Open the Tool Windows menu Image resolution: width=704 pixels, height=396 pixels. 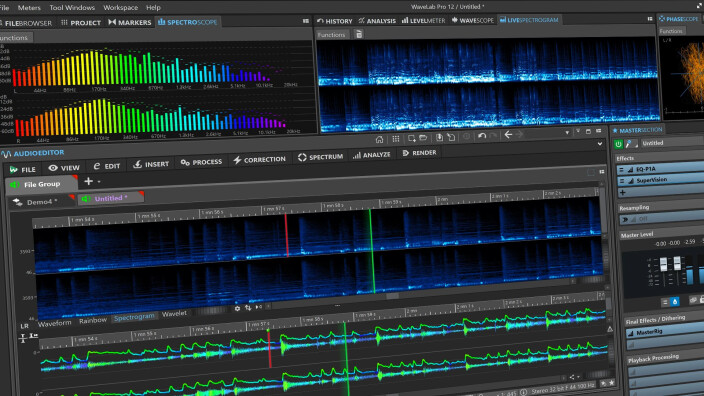(72, 8)
